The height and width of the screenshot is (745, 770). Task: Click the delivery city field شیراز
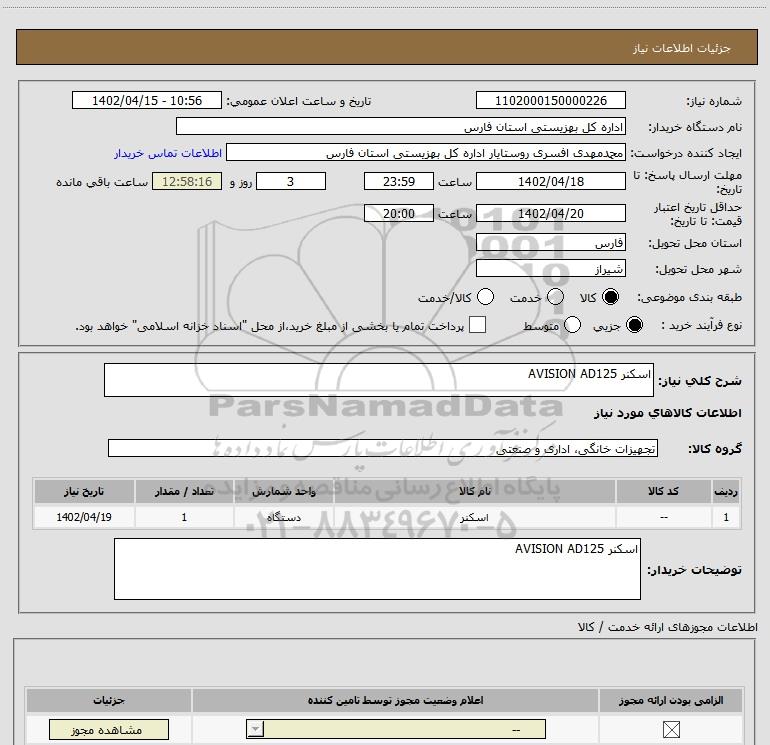point(550,269)
